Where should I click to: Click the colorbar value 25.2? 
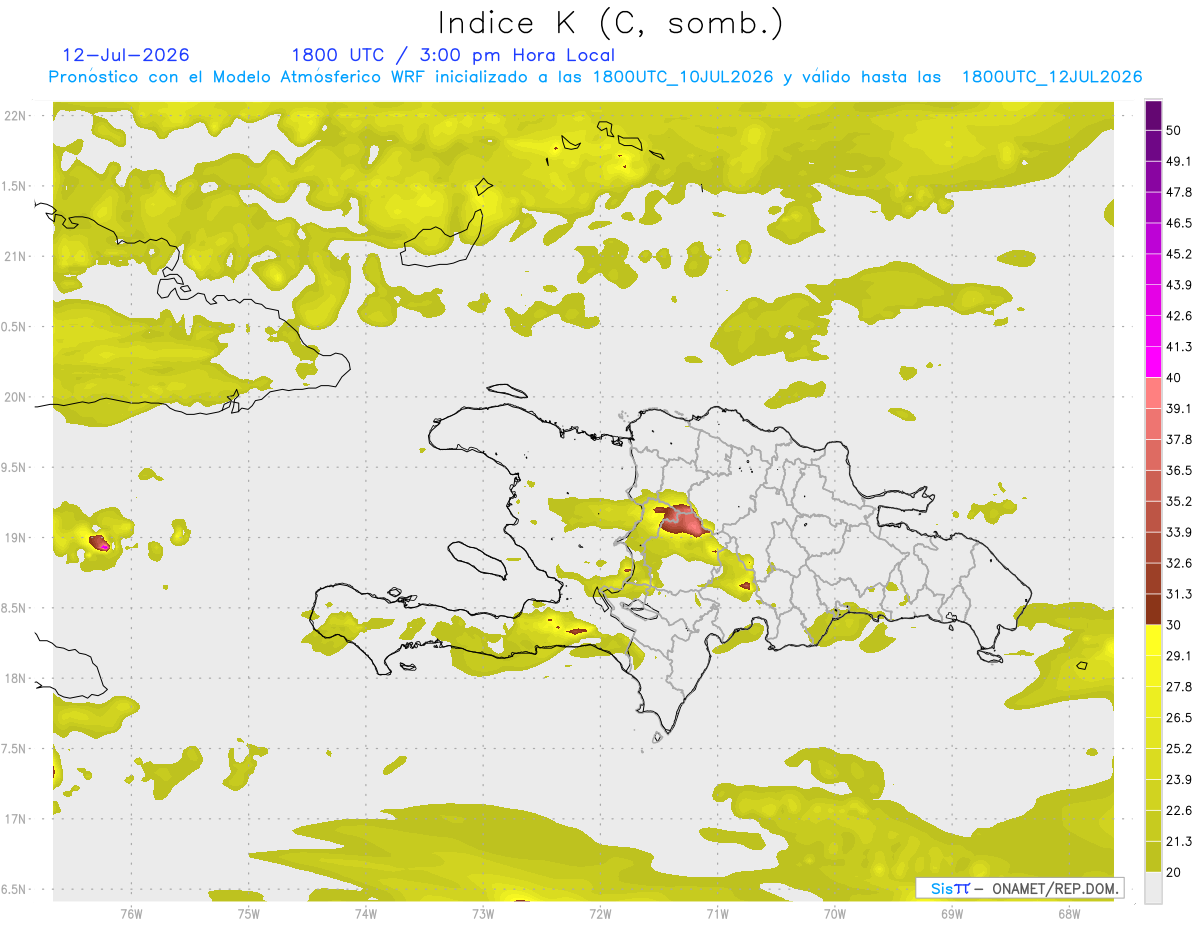pos(1179,749)
